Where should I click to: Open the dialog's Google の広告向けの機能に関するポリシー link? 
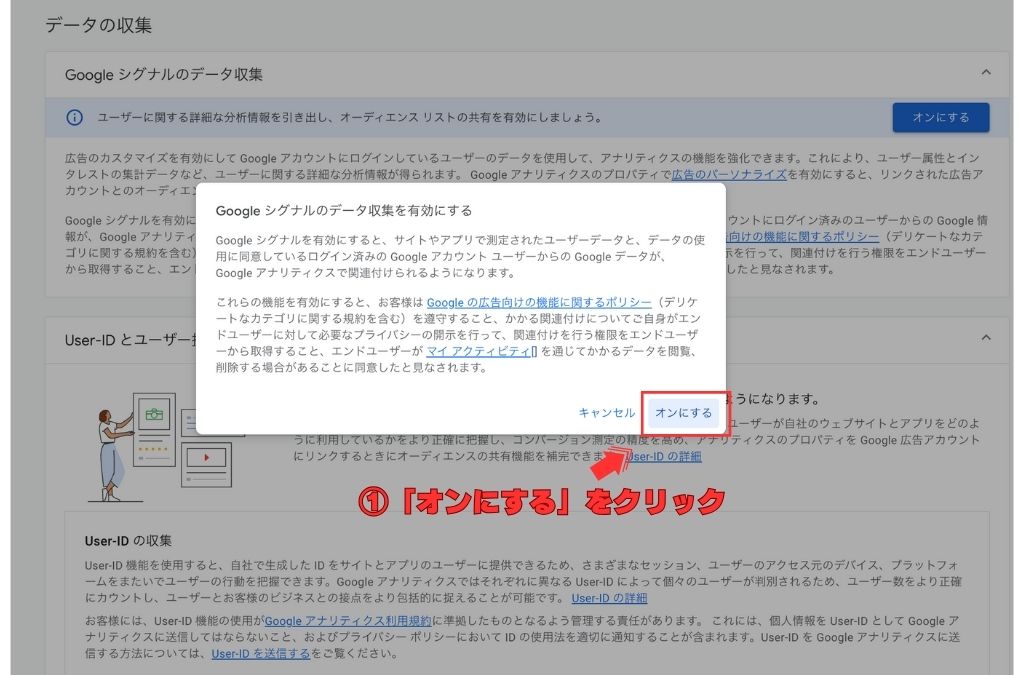pos(539,302)
